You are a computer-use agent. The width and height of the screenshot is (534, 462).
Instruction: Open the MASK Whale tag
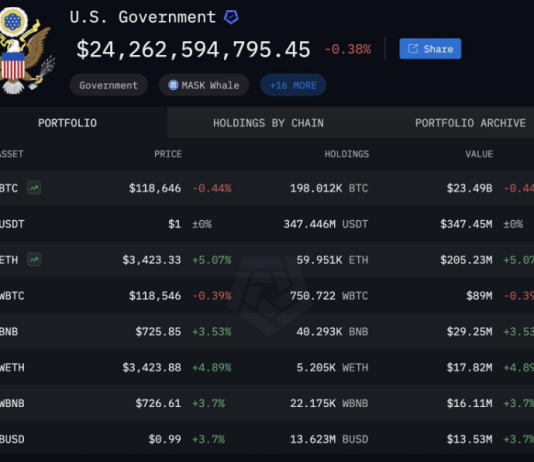[204, 85]
